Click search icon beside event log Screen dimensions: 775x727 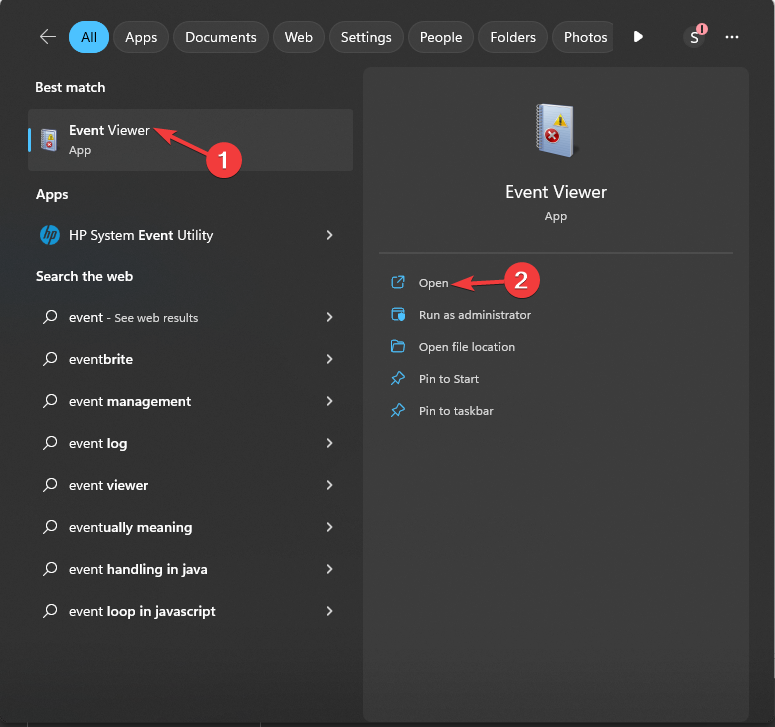click(x=50, y=443)
